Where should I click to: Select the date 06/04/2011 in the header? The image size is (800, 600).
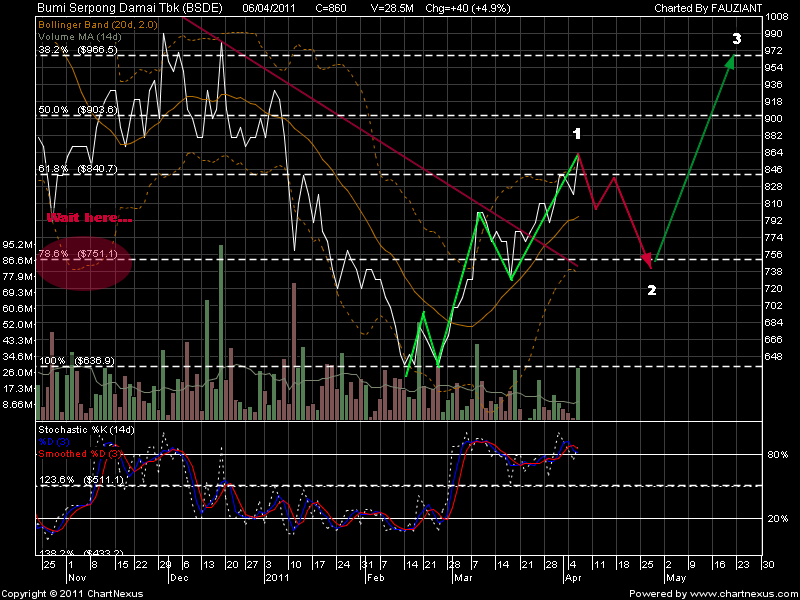268,8
